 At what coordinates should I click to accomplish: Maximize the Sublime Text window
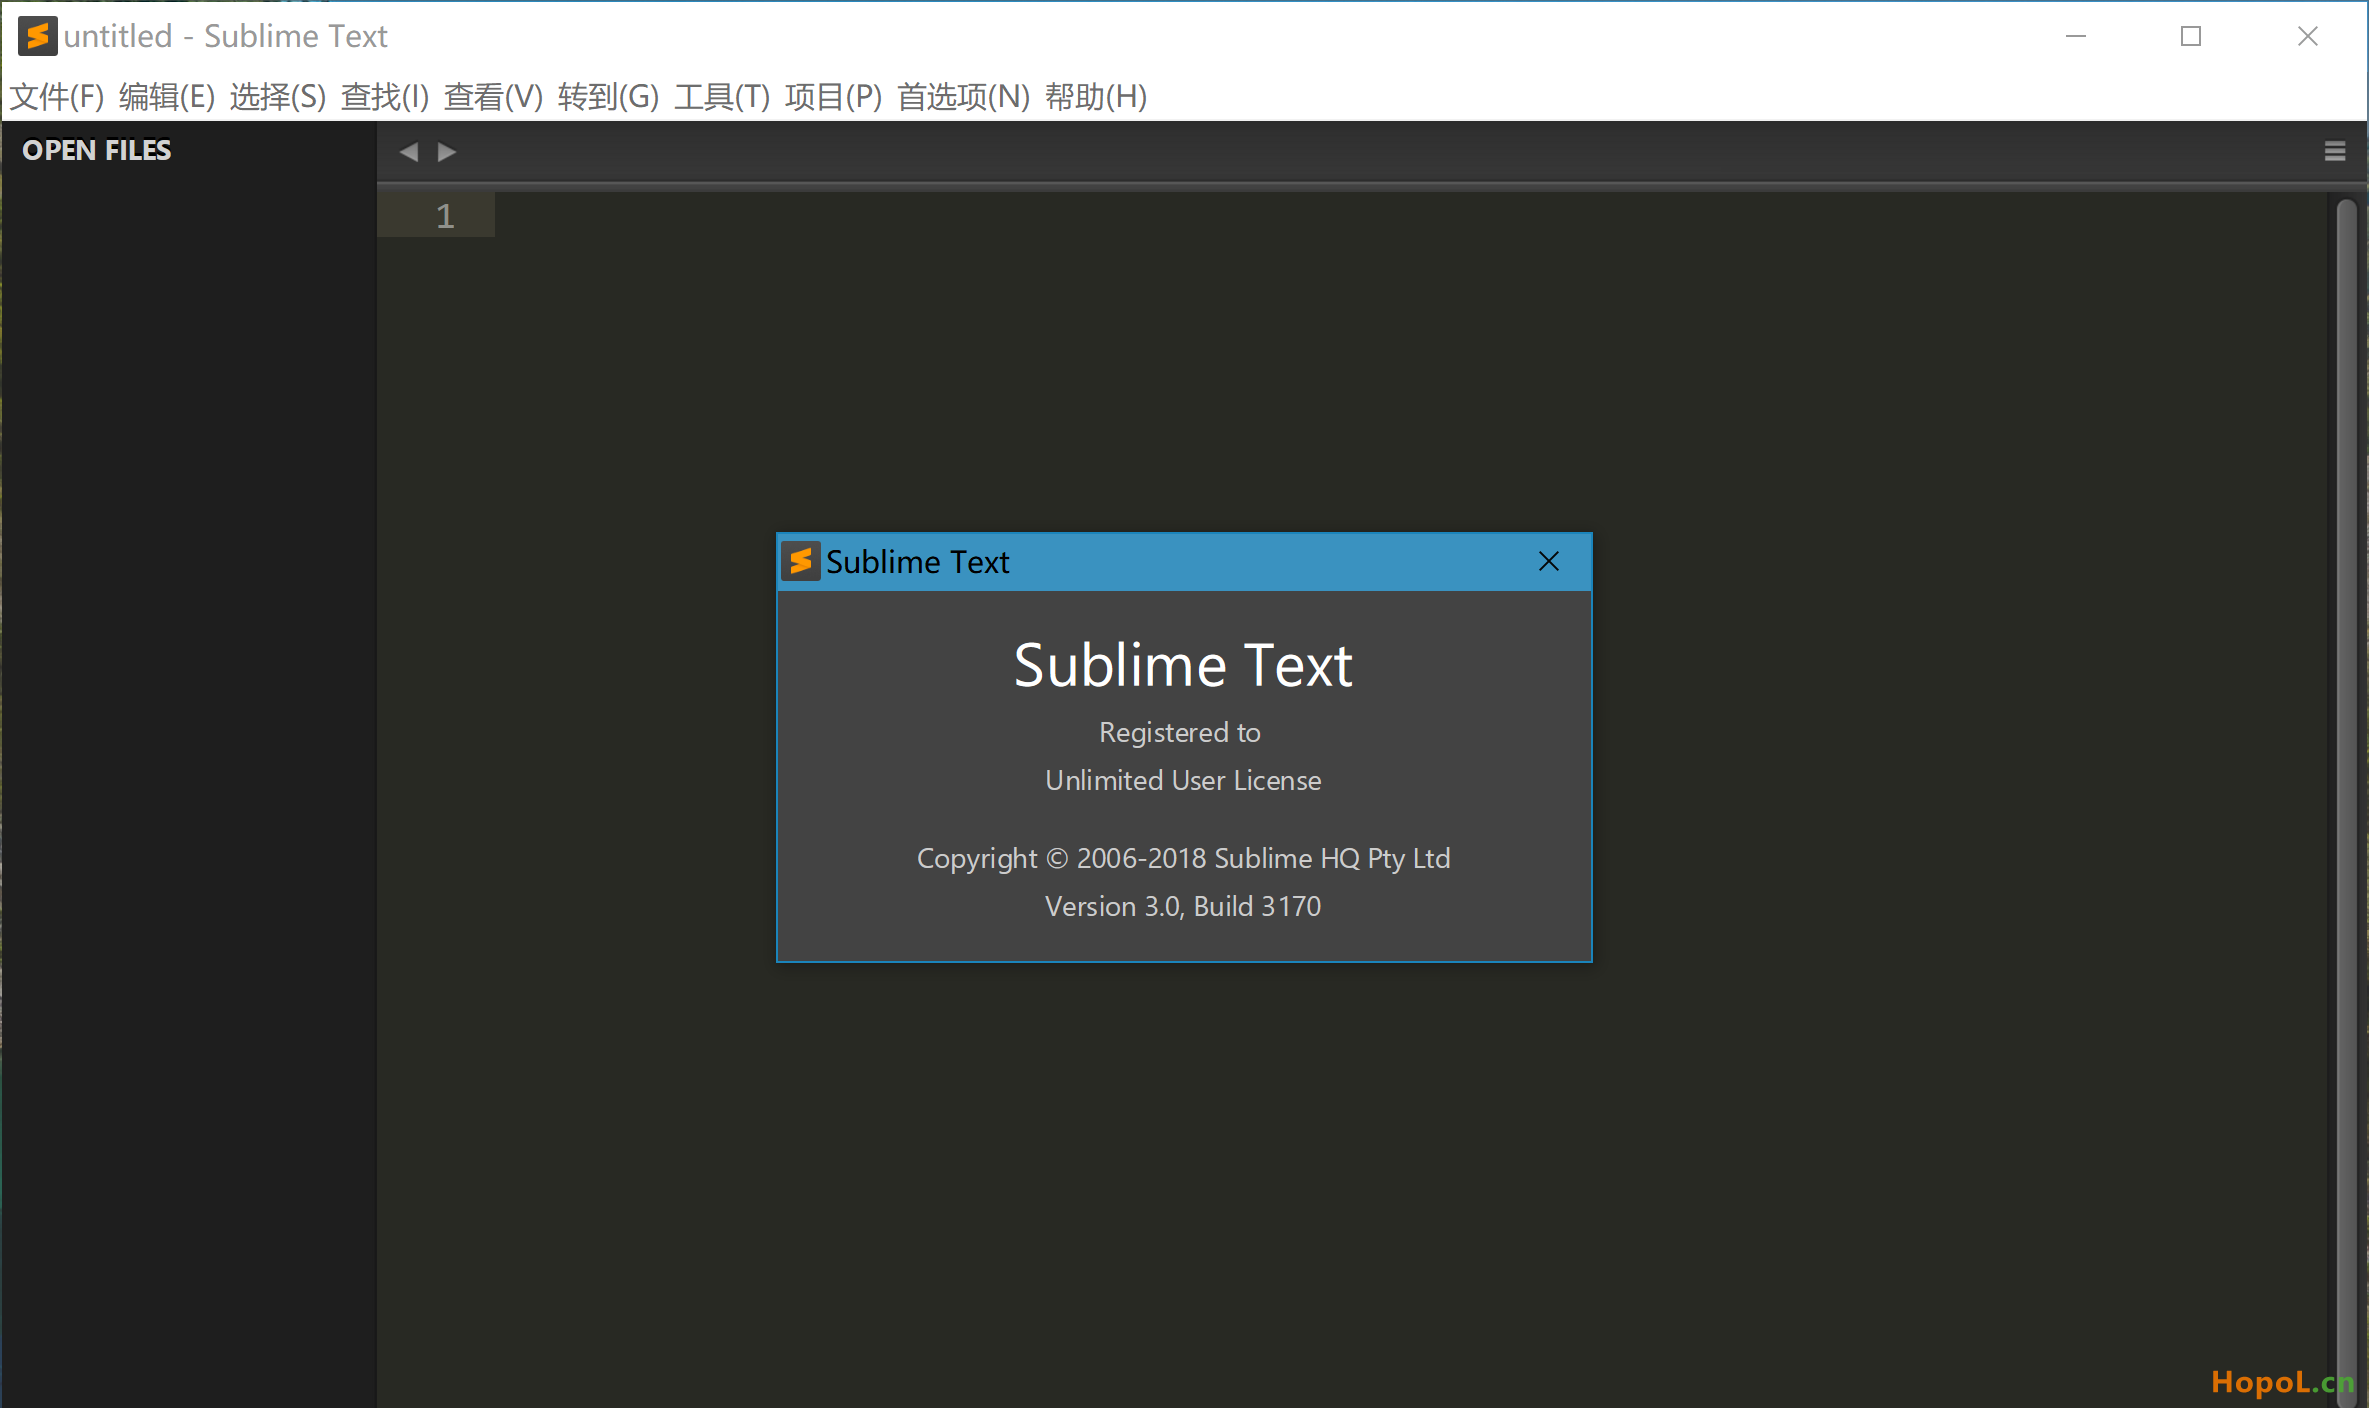[2191, 36]
